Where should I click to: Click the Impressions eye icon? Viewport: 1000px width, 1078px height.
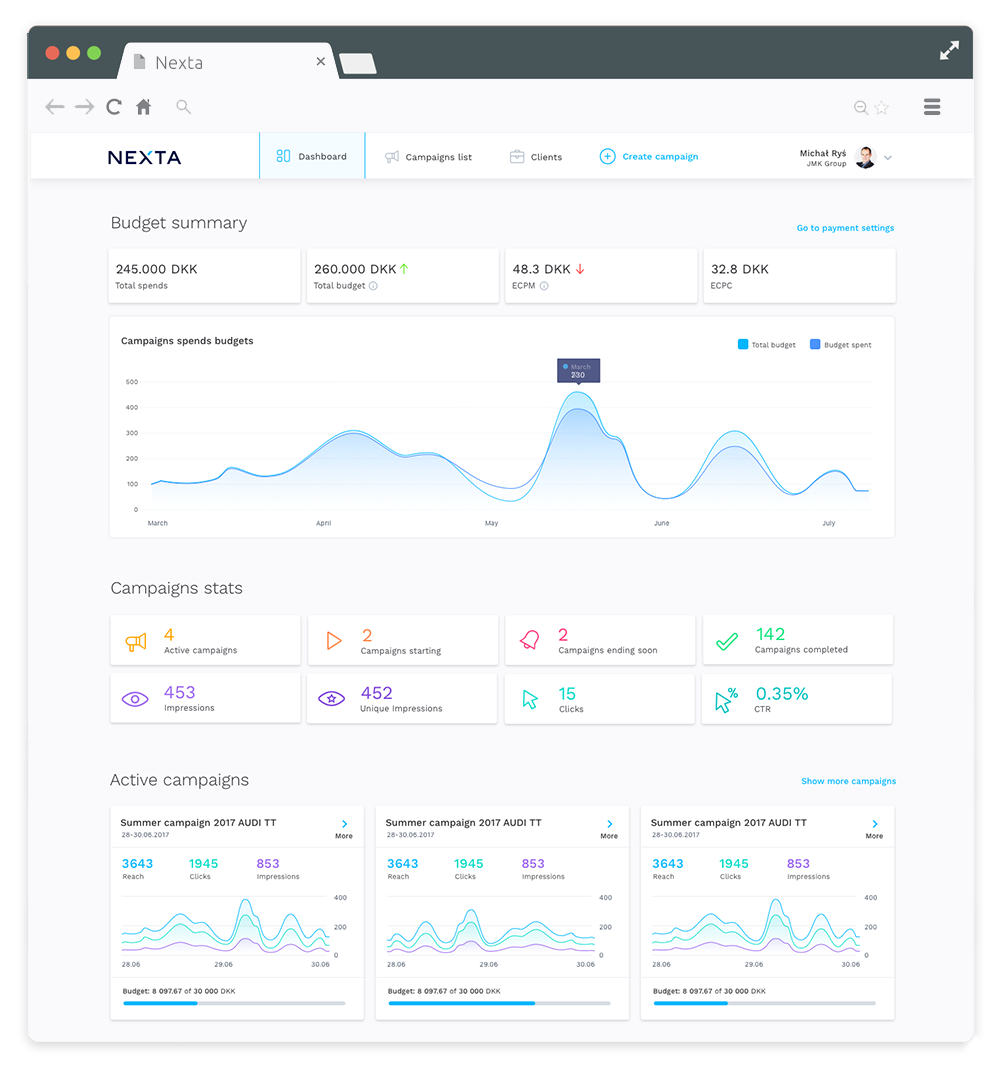135,699
